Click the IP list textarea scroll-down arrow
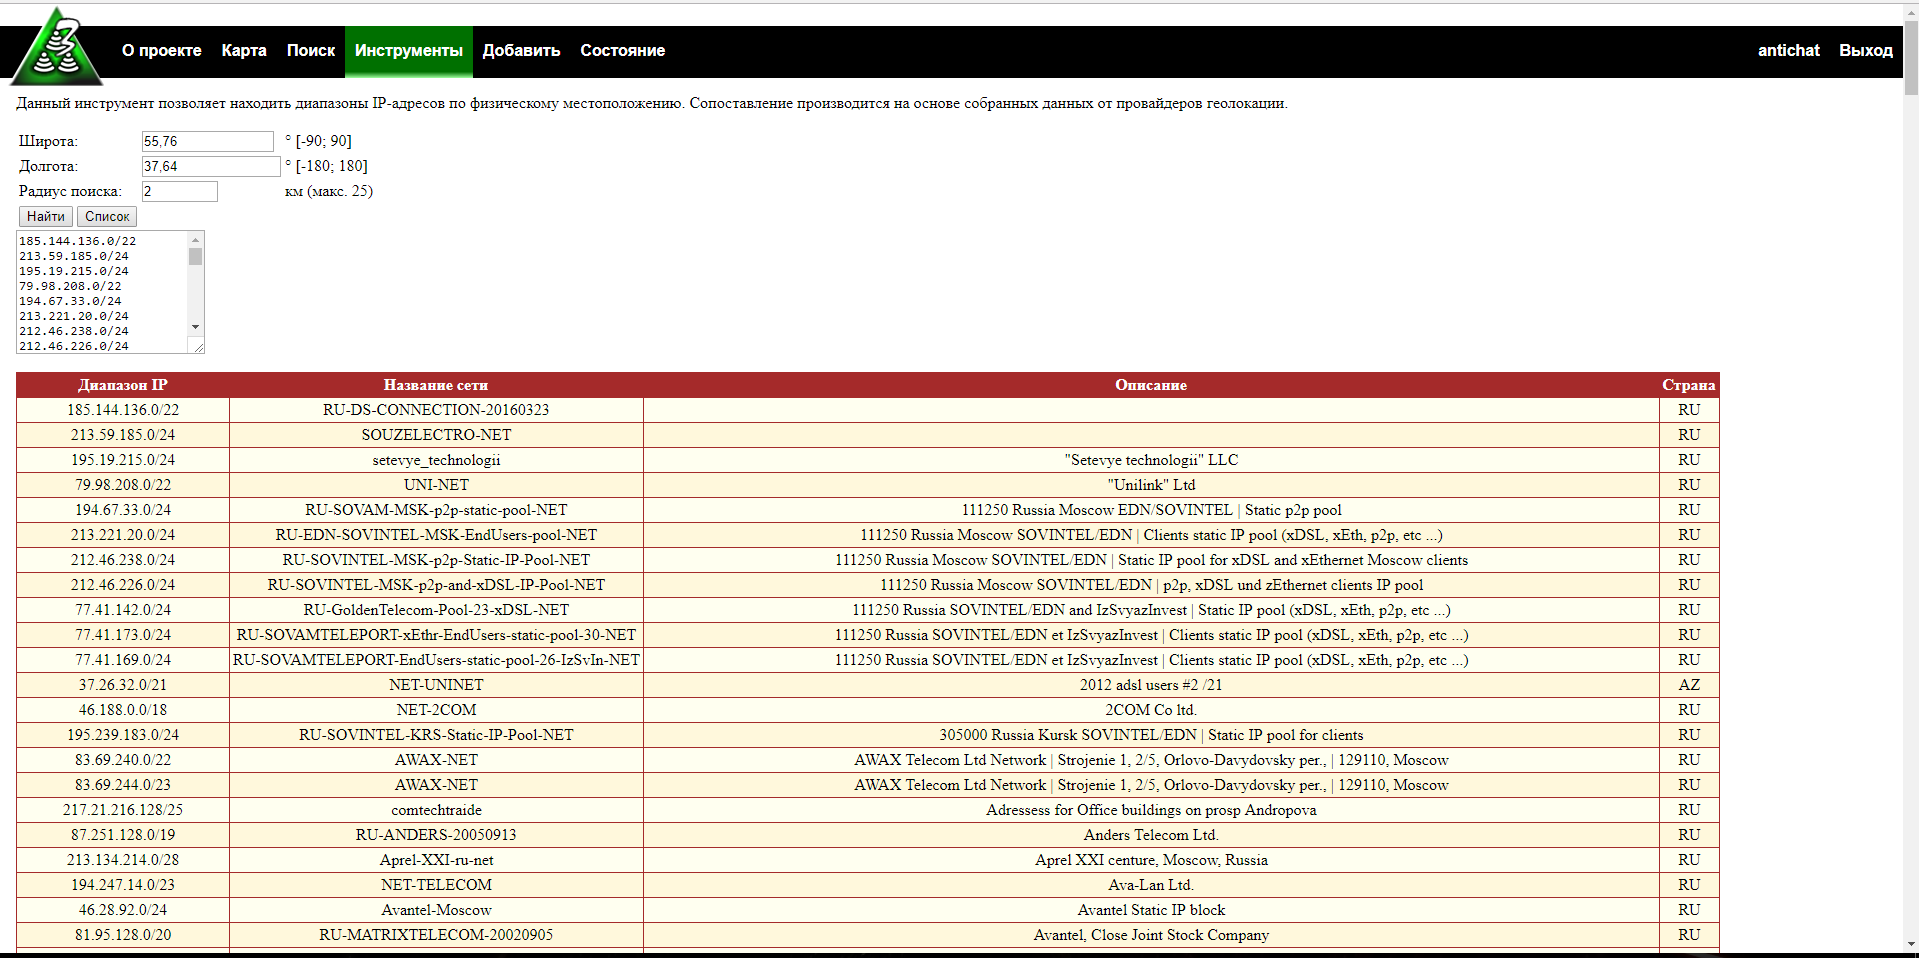Screen dimensions: 1919x958 click(x=196, y=327)
